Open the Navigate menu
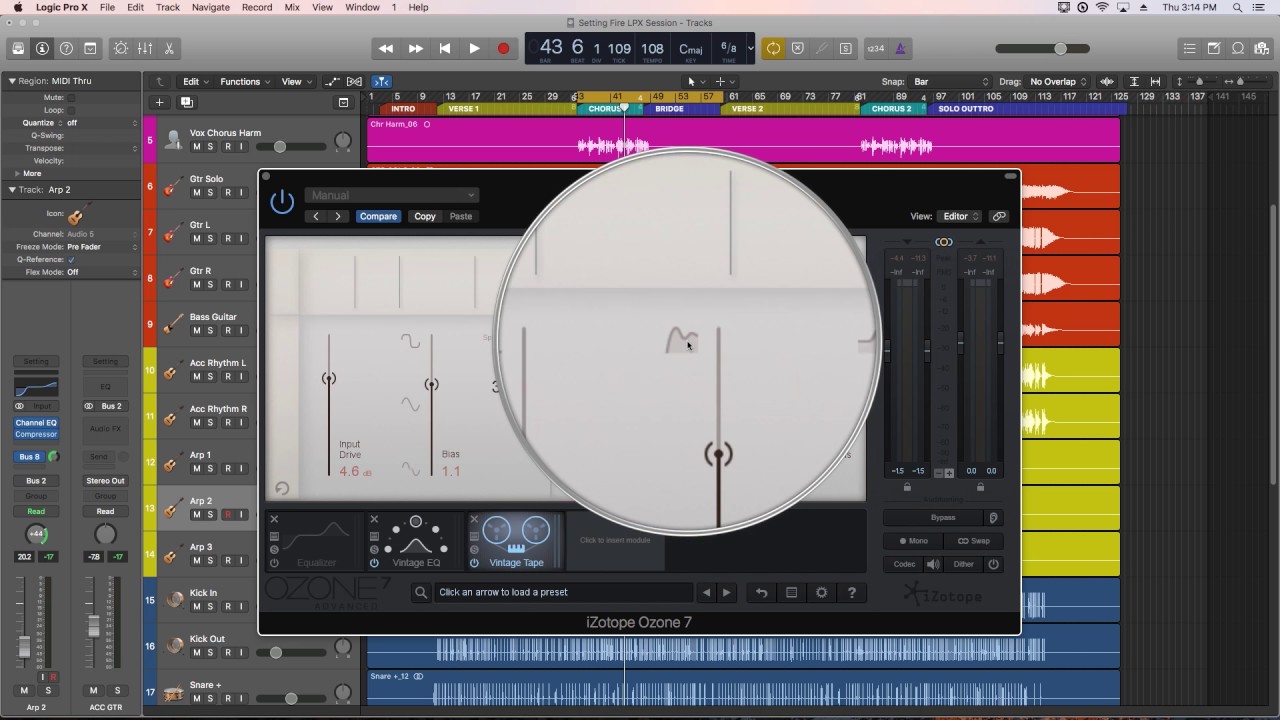Image resolution: width=1280 pixels, height=720 pixels. (x=210, y=7)
